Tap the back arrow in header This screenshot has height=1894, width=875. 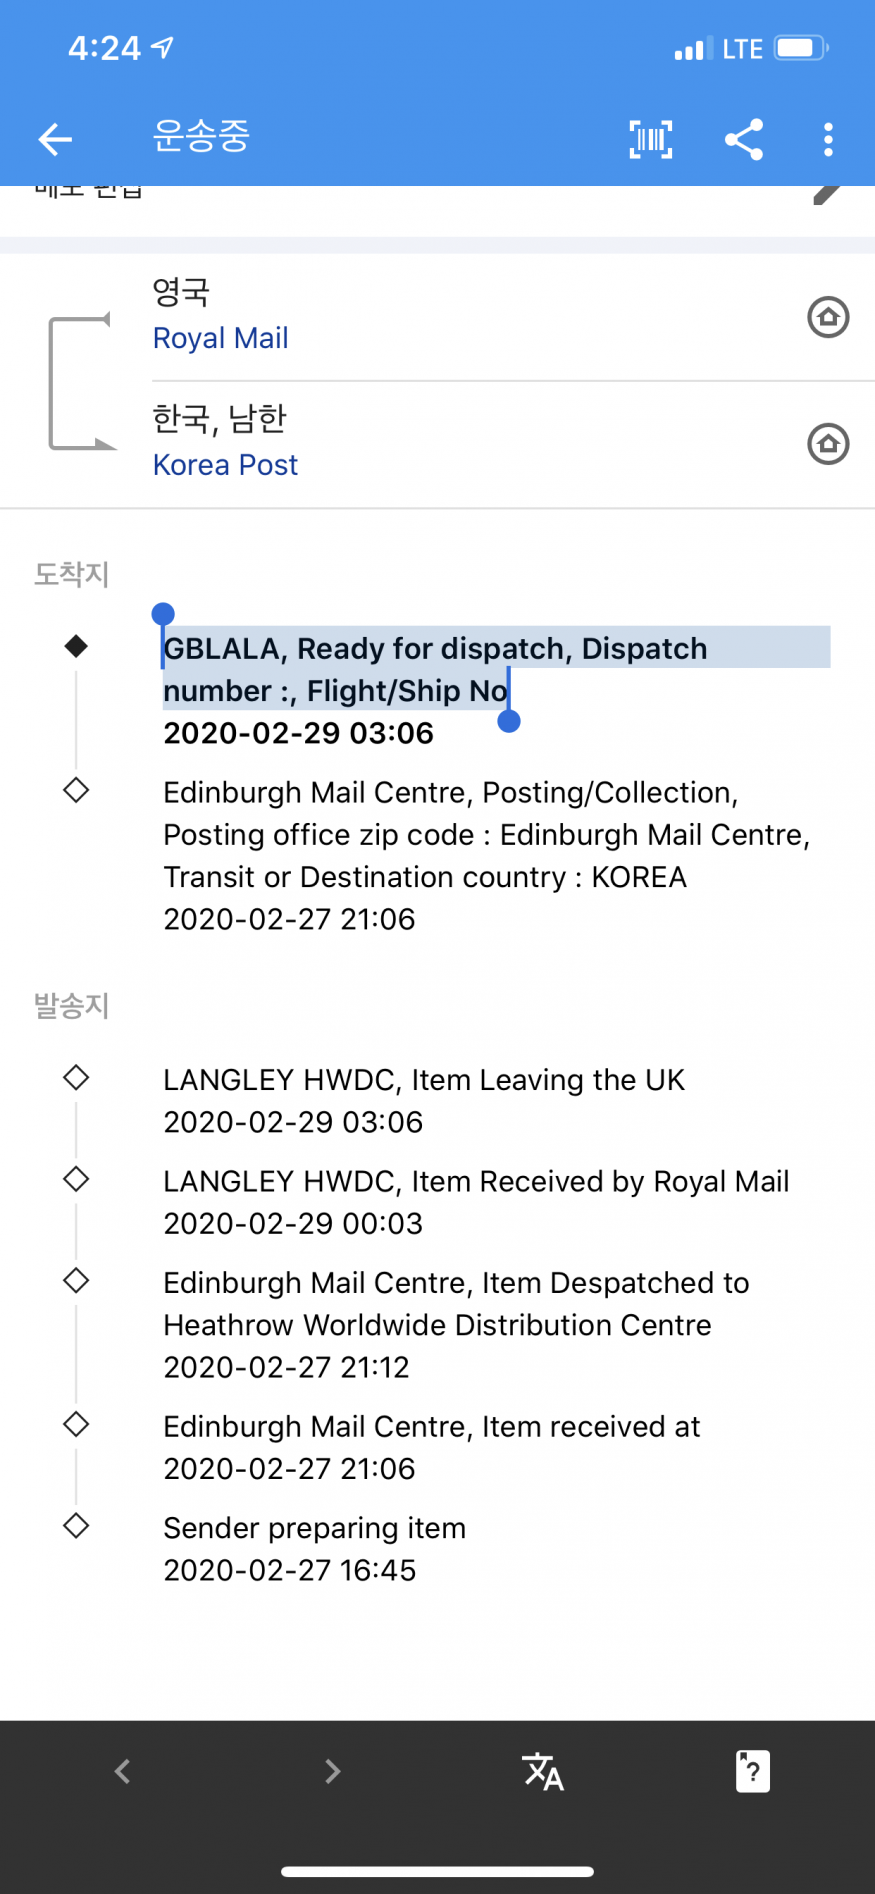tap(55, 139)
